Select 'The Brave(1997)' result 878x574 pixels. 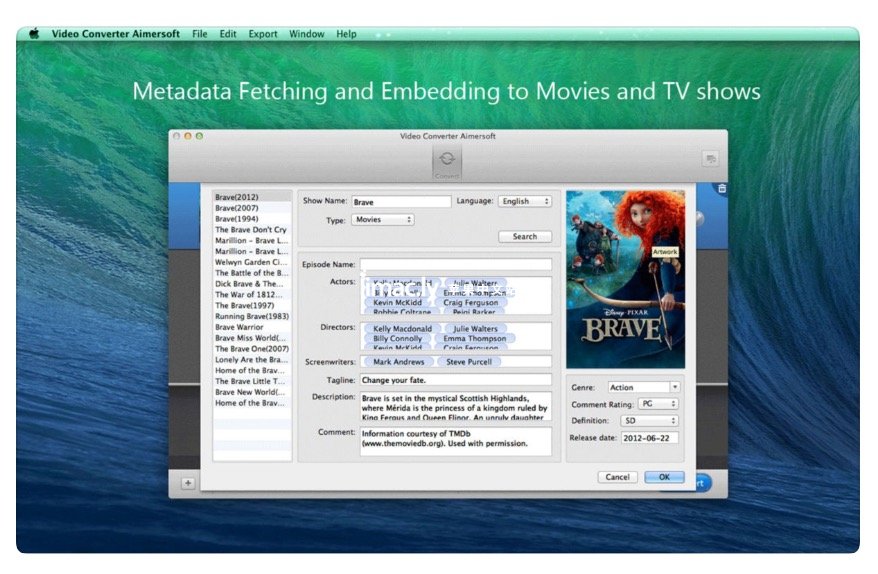[252, 305]
